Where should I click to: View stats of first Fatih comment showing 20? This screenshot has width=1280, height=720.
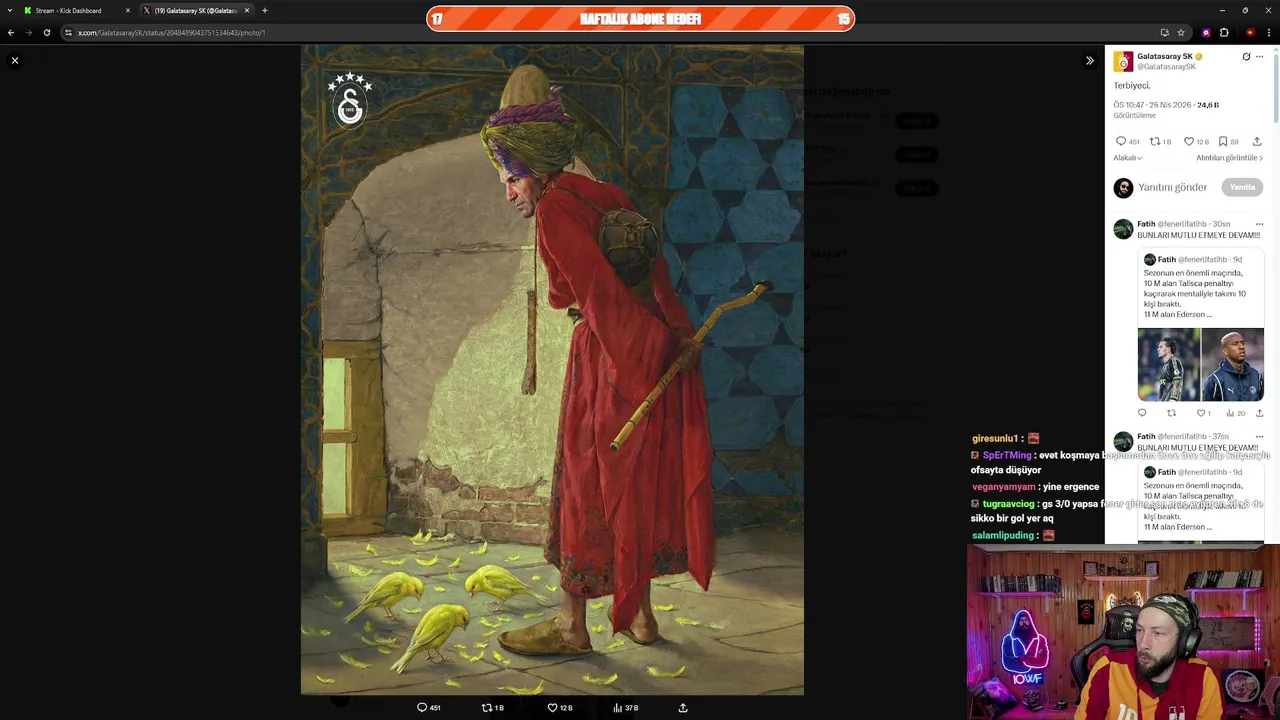coord(1236,413)
